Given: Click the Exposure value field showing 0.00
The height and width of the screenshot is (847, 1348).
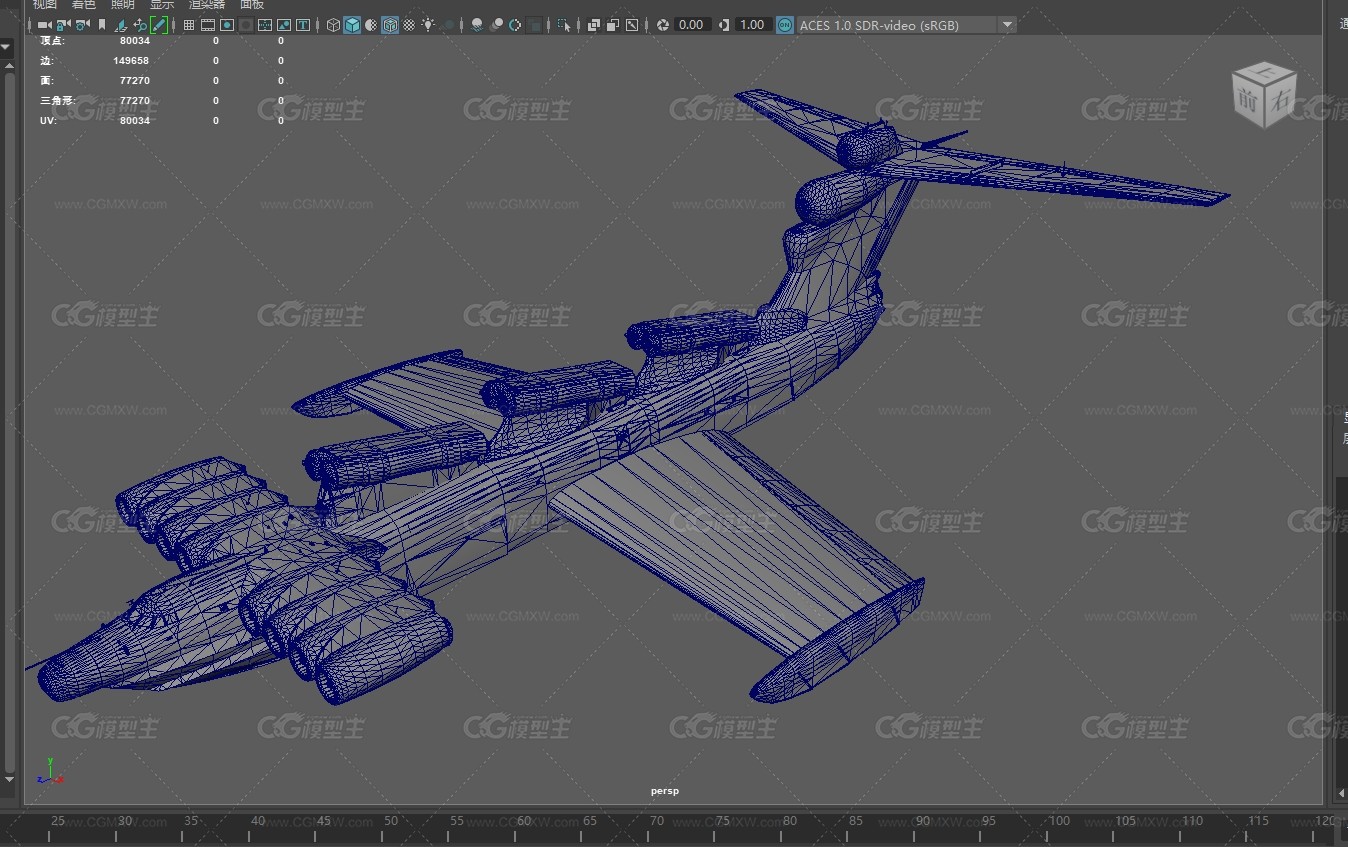Looking at the screenshot, I should [x=692, y=25].
